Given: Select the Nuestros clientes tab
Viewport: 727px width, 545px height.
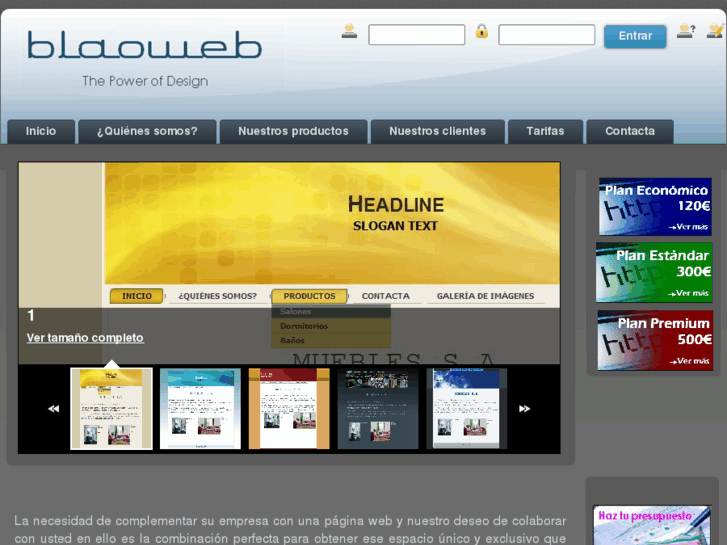Looking at the screenshot, I should point(437,131).
